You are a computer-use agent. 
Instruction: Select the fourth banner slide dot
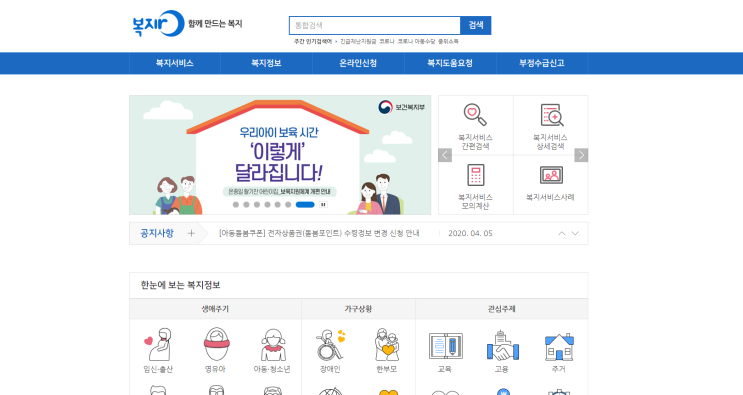click(267, 205)
